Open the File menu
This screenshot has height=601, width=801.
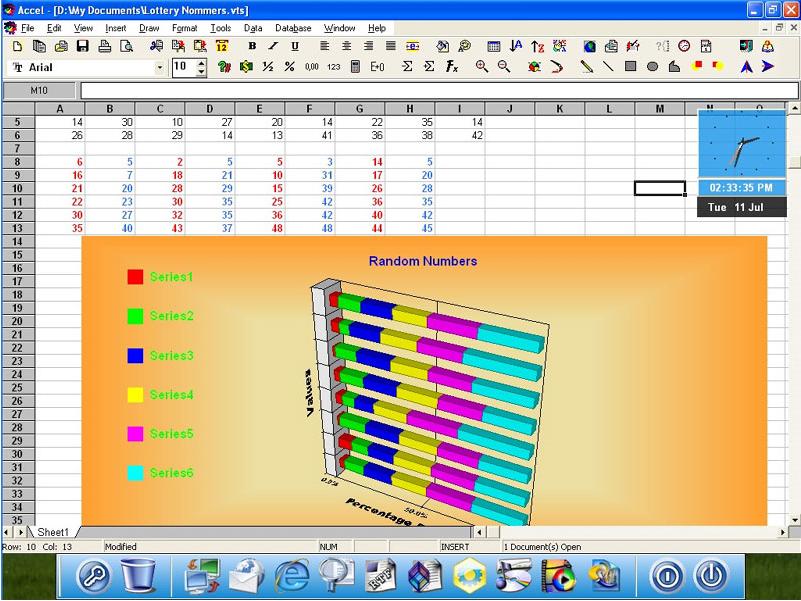point(27,28)
